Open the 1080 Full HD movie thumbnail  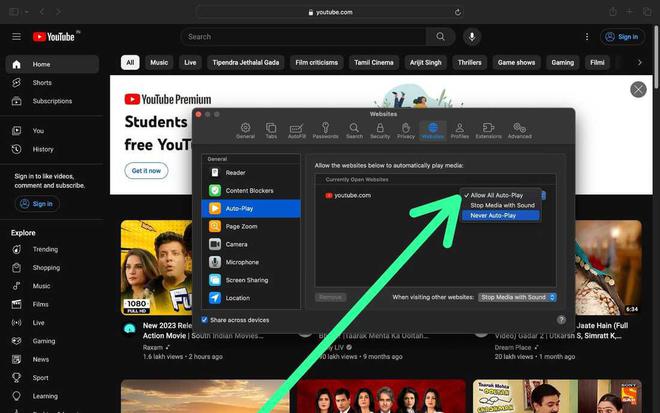click(x=157, y=268)
